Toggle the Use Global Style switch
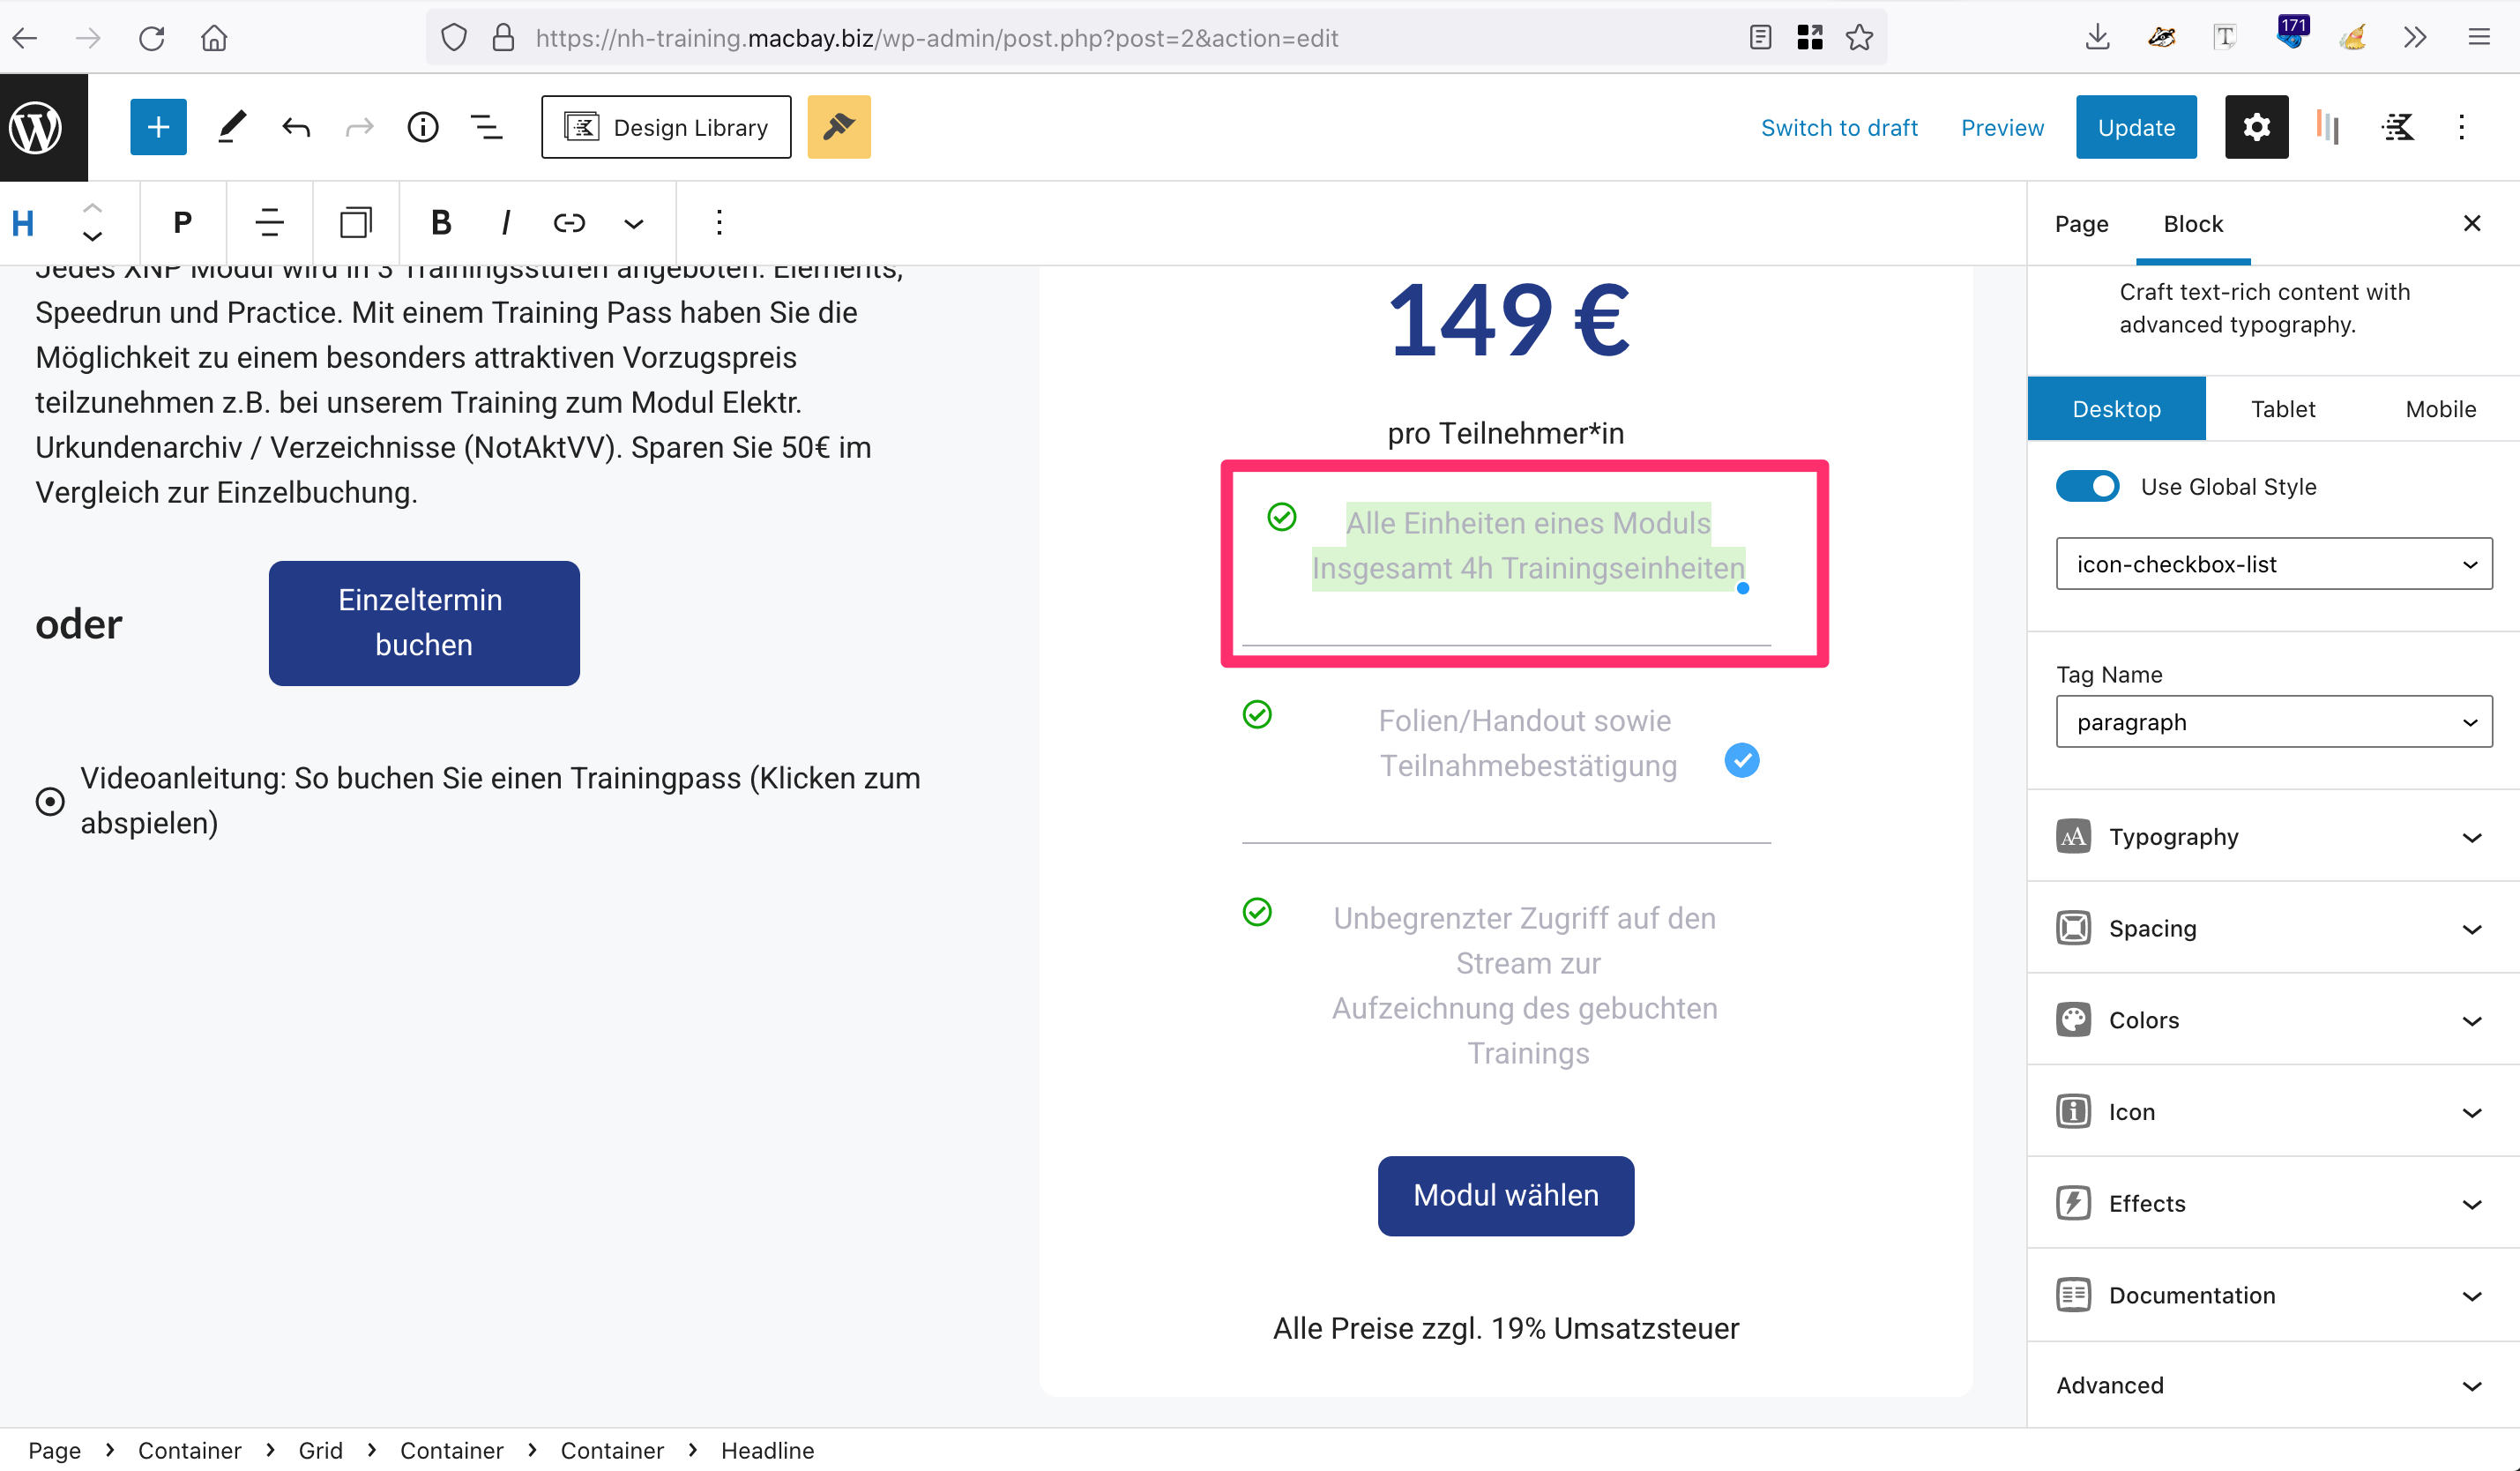The height and width of the screenshot is (1471, 2520). [x=2087, y=487]
